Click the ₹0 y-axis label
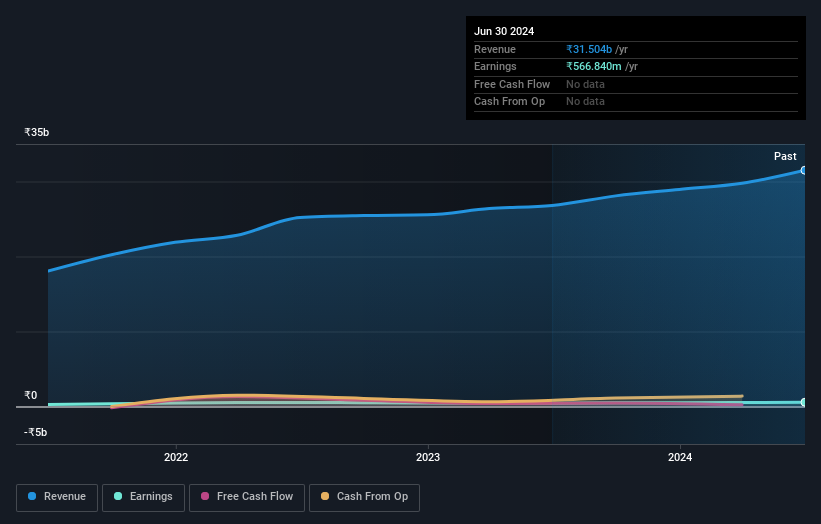The width and height of the screenshot is (821, 524). [31, 395]
